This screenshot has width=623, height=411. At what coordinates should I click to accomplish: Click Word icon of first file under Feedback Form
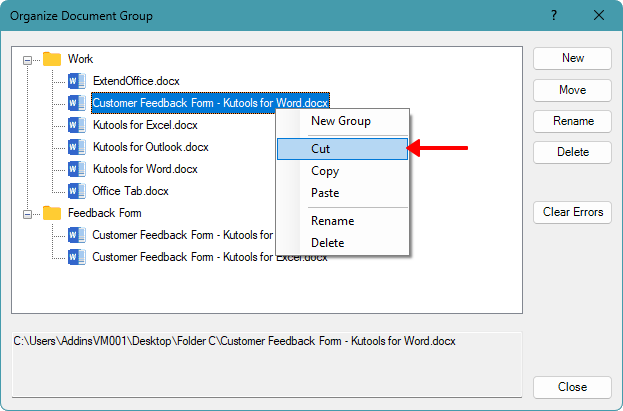77,235
